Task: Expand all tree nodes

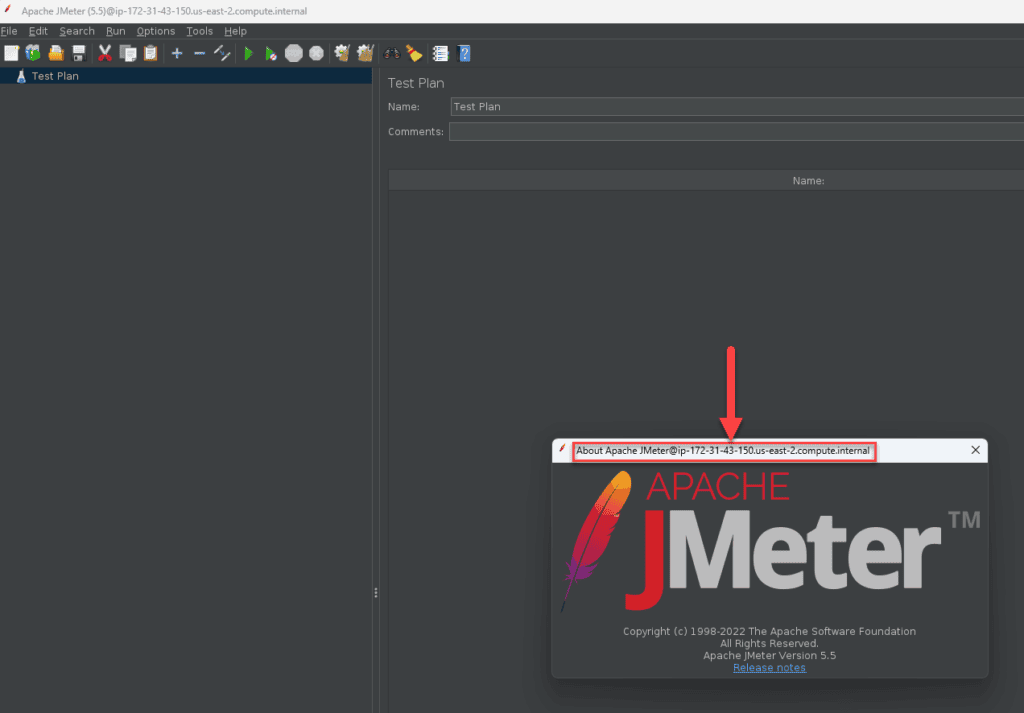Action: pyautogui.click(x=177, y=53)
